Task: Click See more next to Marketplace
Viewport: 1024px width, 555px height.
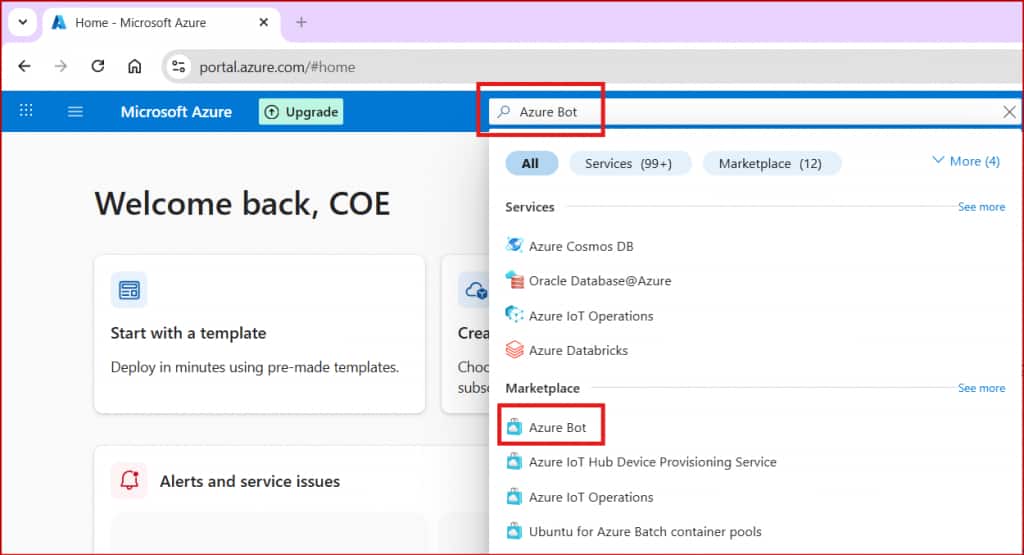Action: click(x=981, y=388)
